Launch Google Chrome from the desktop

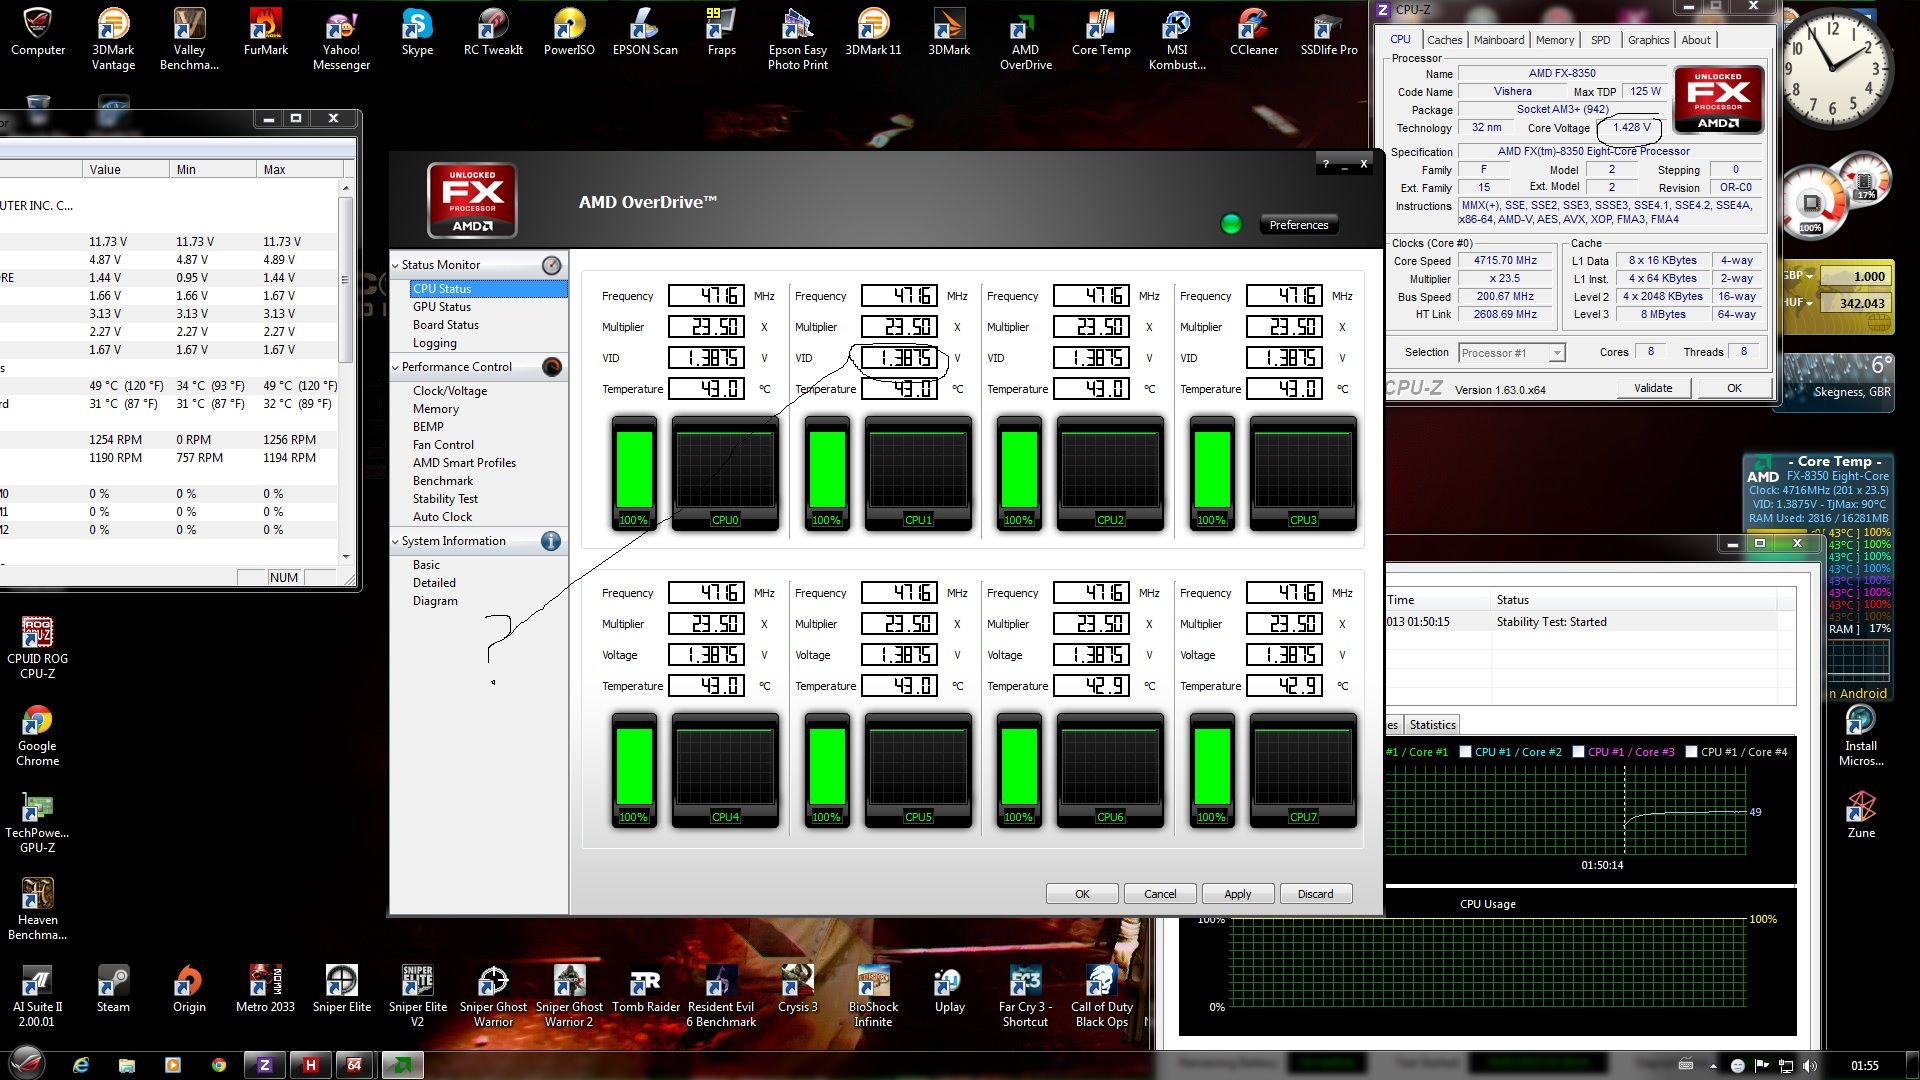[37, 735]
